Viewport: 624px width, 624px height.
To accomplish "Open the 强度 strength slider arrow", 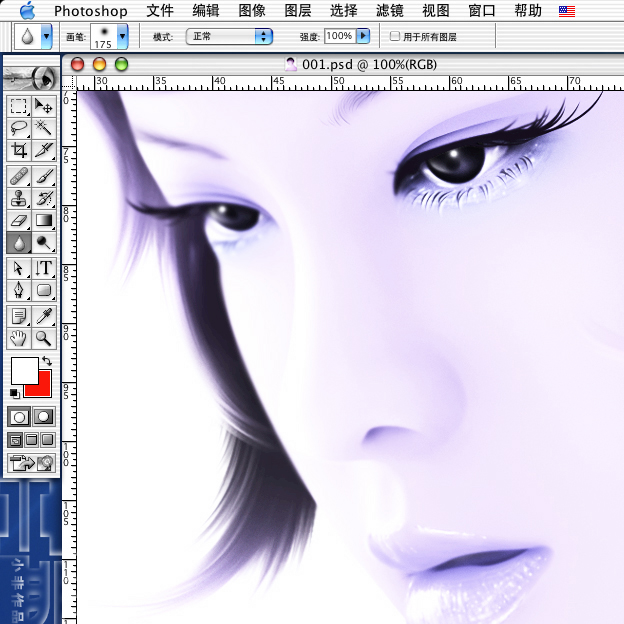I will (363, 36).
